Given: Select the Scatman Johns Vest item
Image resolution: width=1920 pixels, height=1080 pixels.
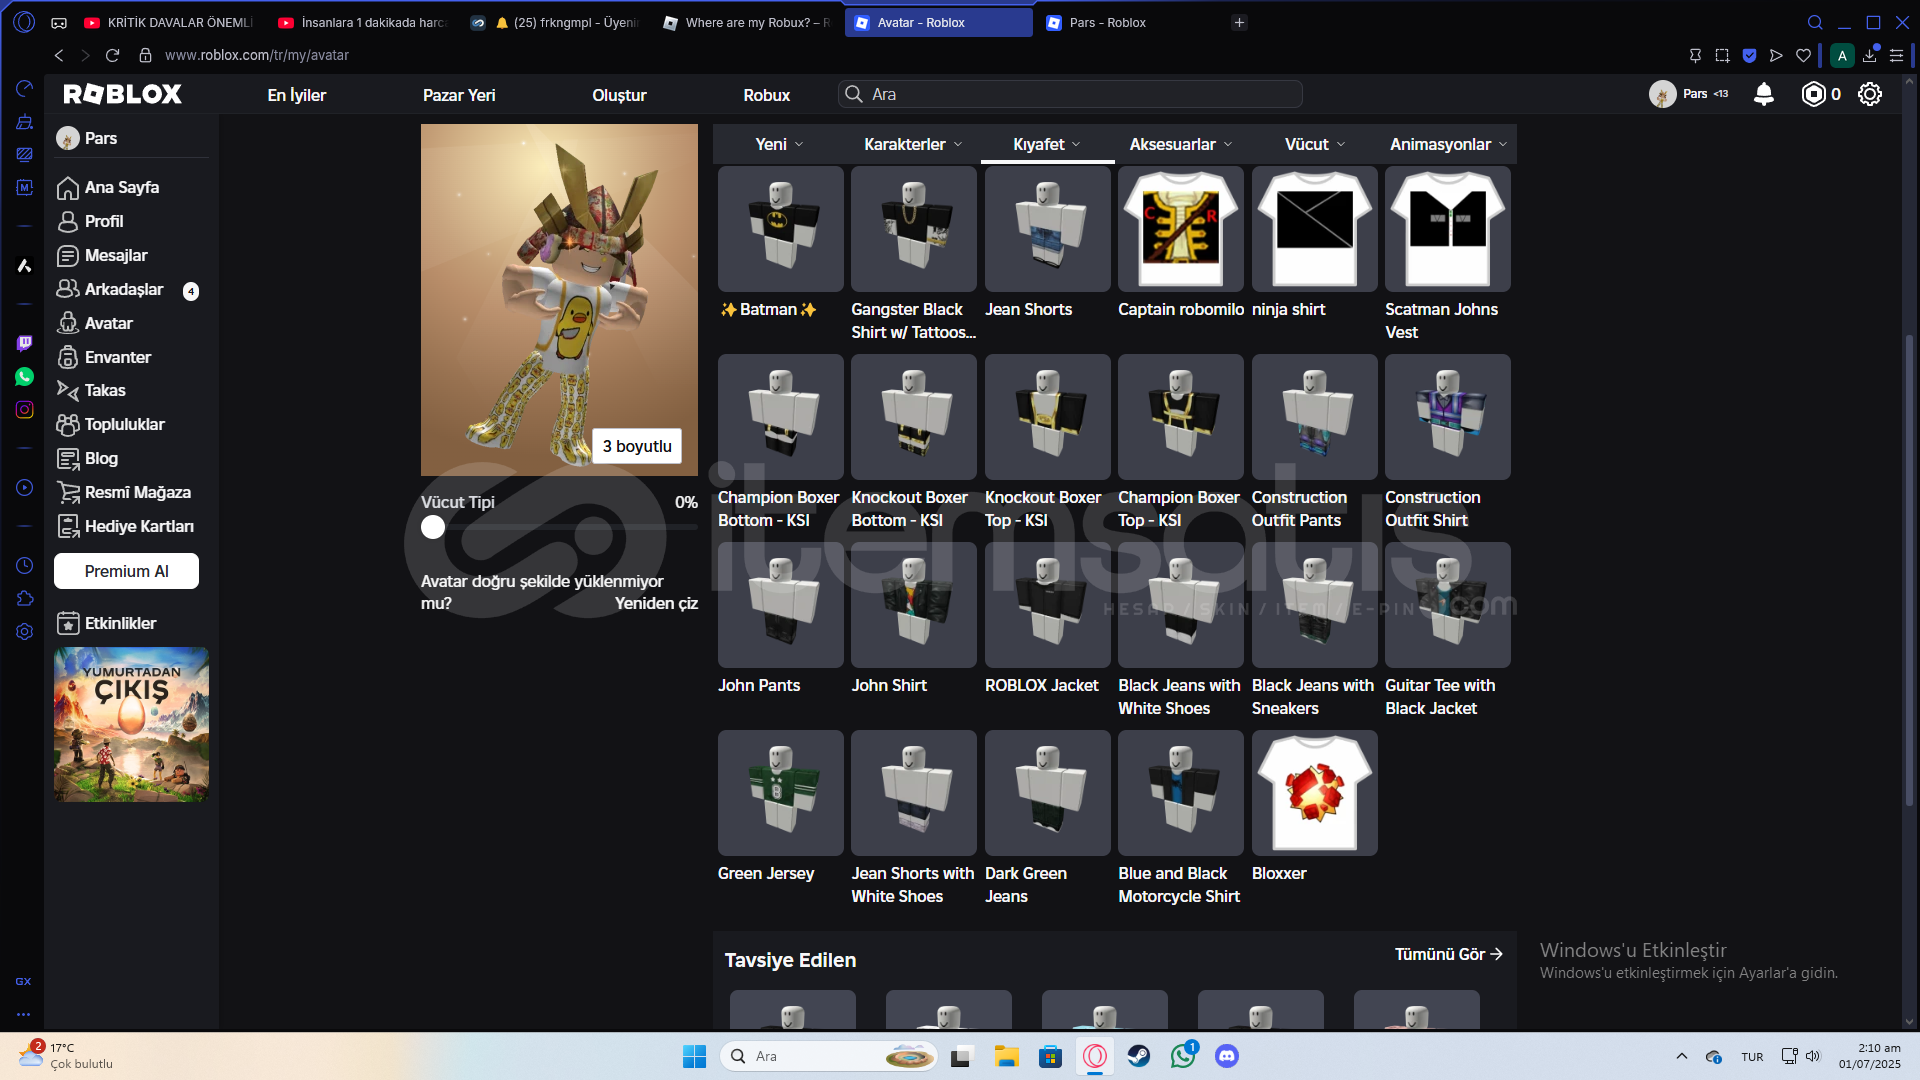Looking at the screenshot, I should point(1447,229).
